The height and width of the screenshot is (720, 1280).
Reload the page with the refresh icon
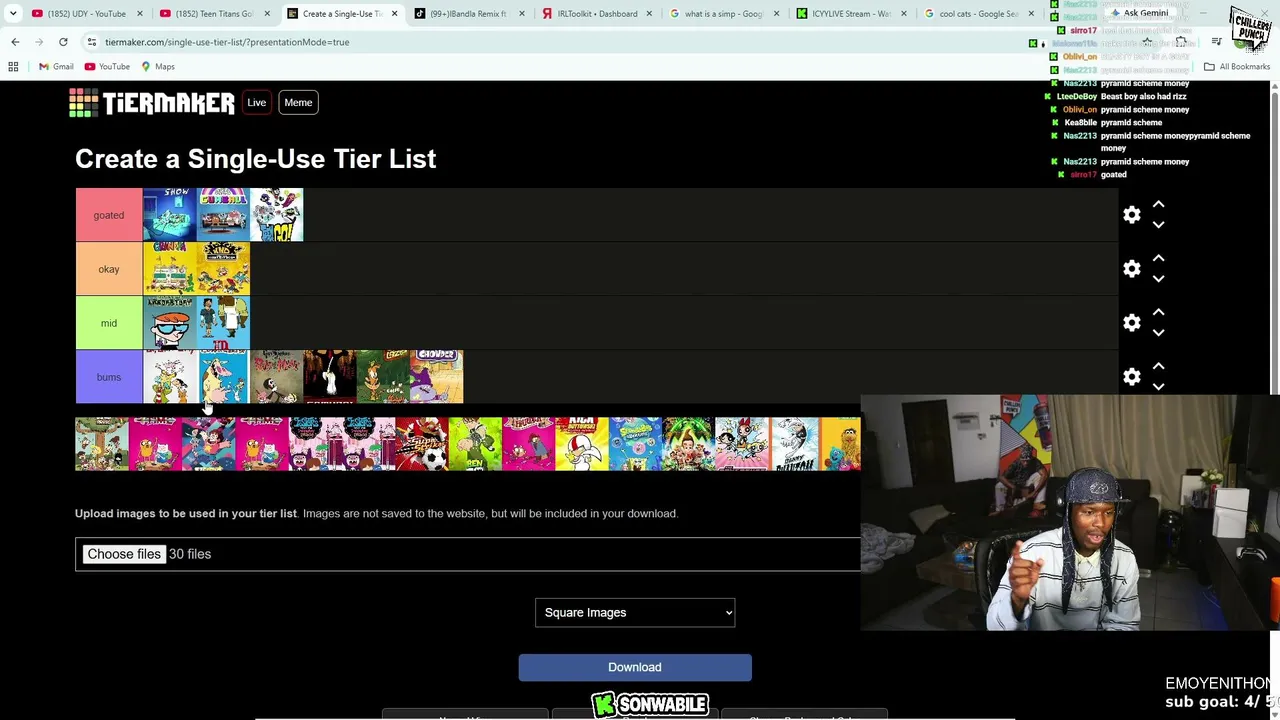pyautogui.click(x=63, y=42)
